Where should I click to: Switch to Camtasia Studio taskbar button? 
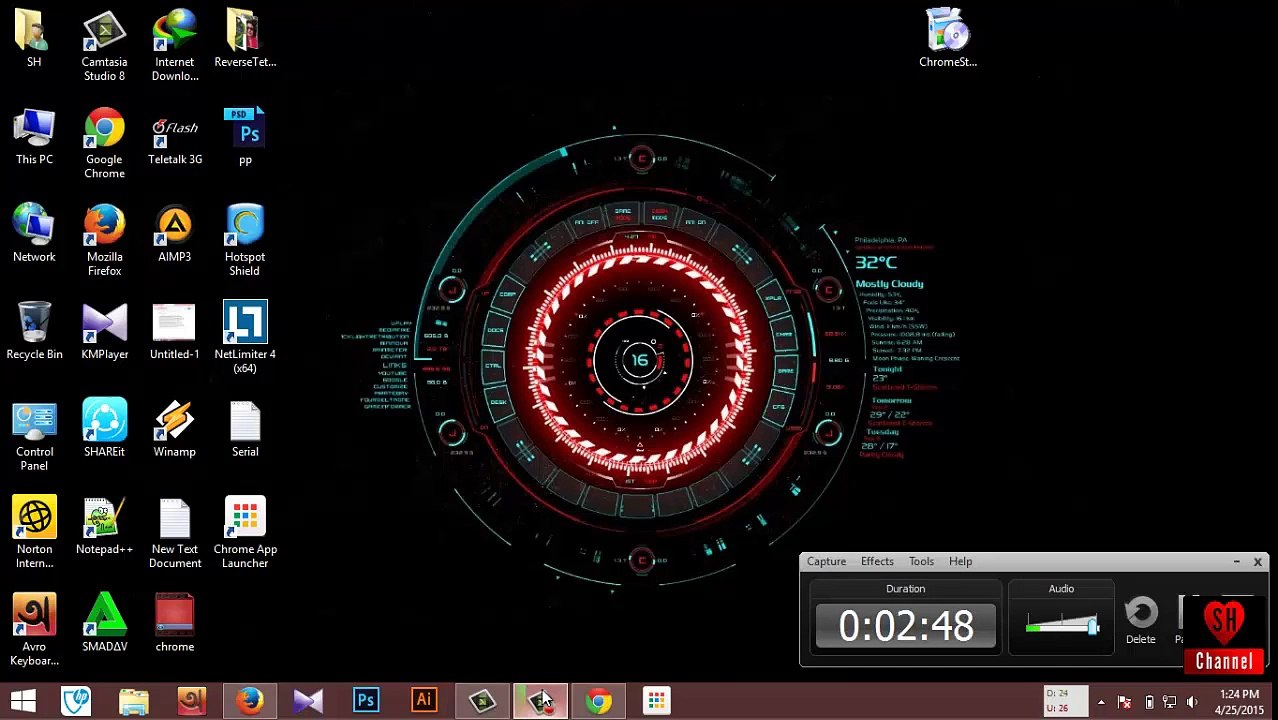tap(482, 701)
